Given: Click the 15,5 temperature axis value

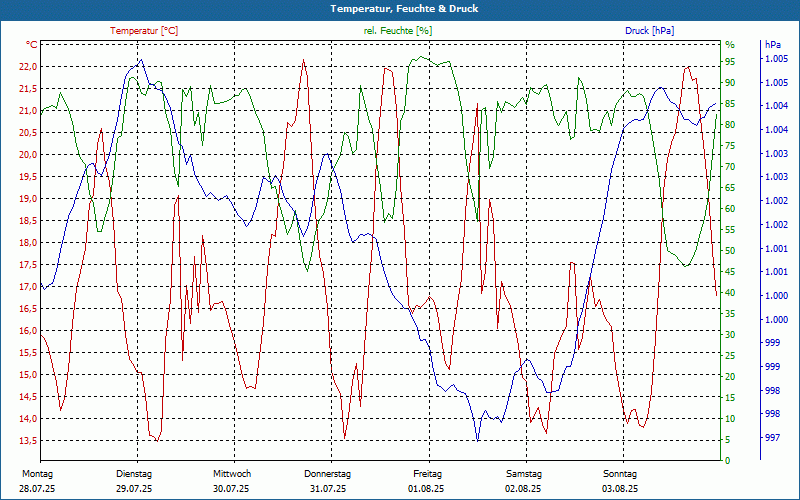Looking at the screenshot, I should (28, 353).
